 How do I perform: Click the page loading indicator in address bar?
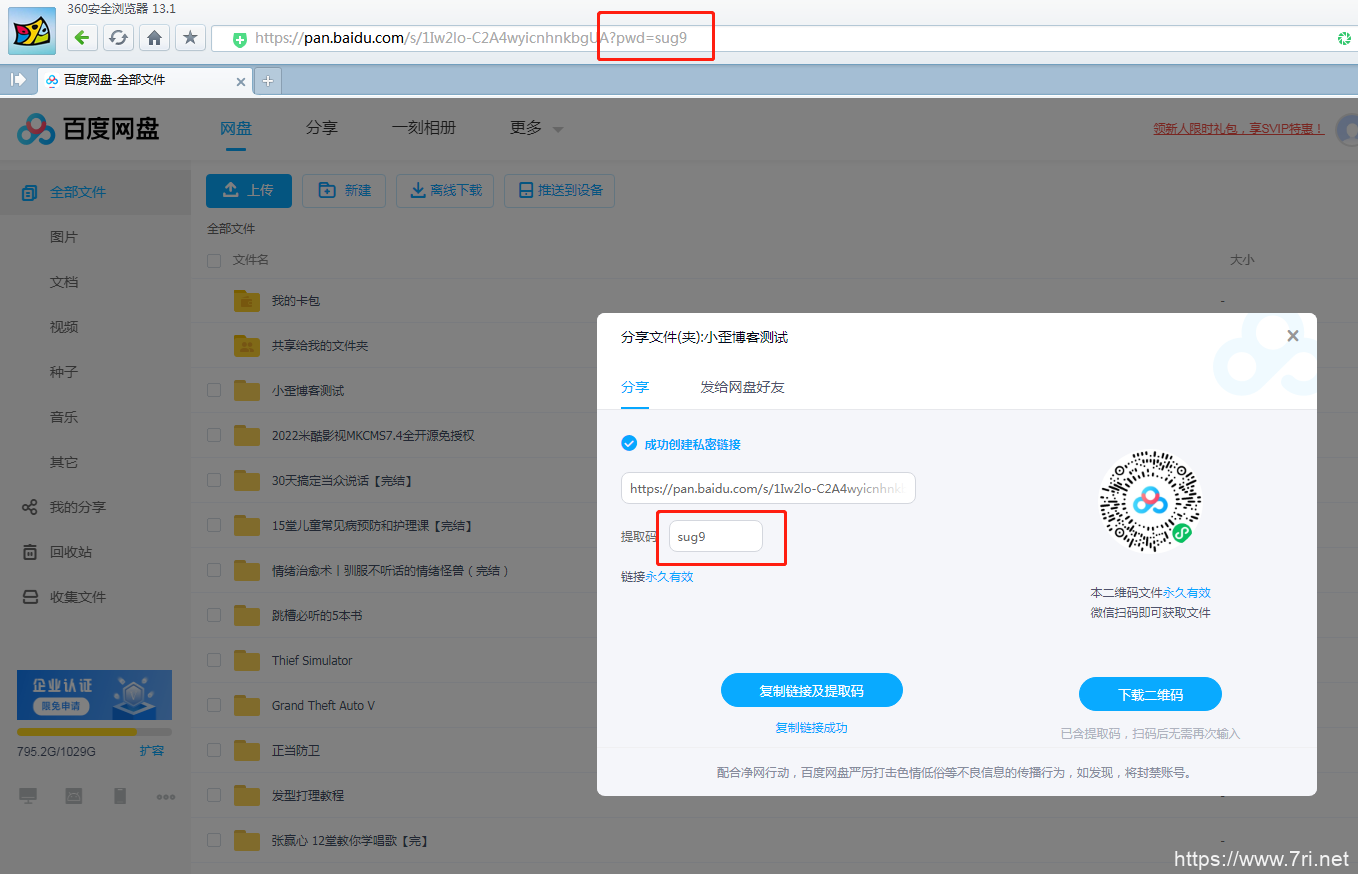coord(1345,38)
